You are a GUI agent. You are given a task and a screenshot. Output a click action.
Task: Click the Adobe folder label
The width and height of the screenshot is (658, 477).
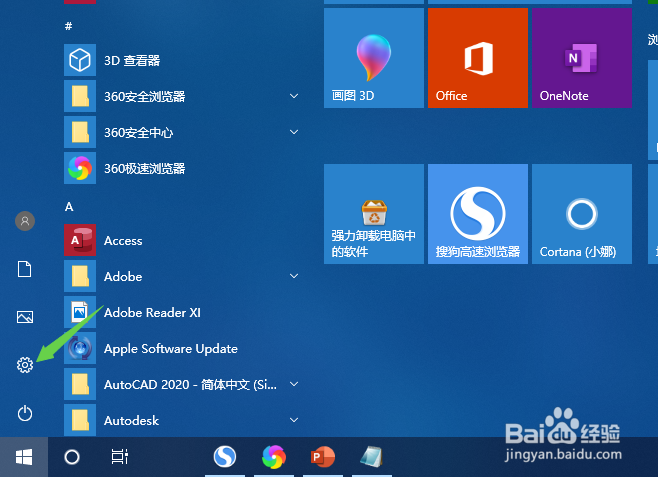click(123, 276)
